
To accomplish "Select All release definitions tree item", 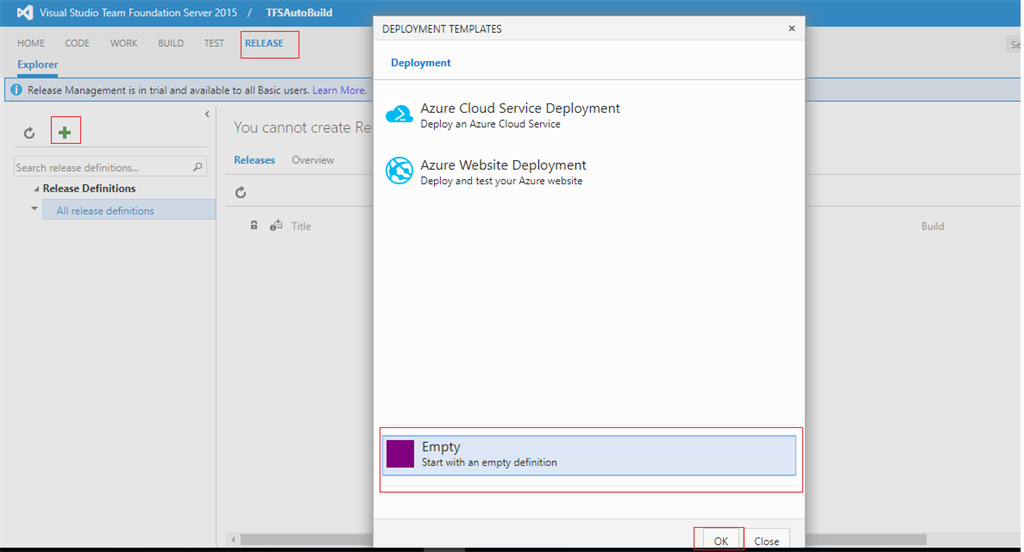I will click(x=105, y=211).
